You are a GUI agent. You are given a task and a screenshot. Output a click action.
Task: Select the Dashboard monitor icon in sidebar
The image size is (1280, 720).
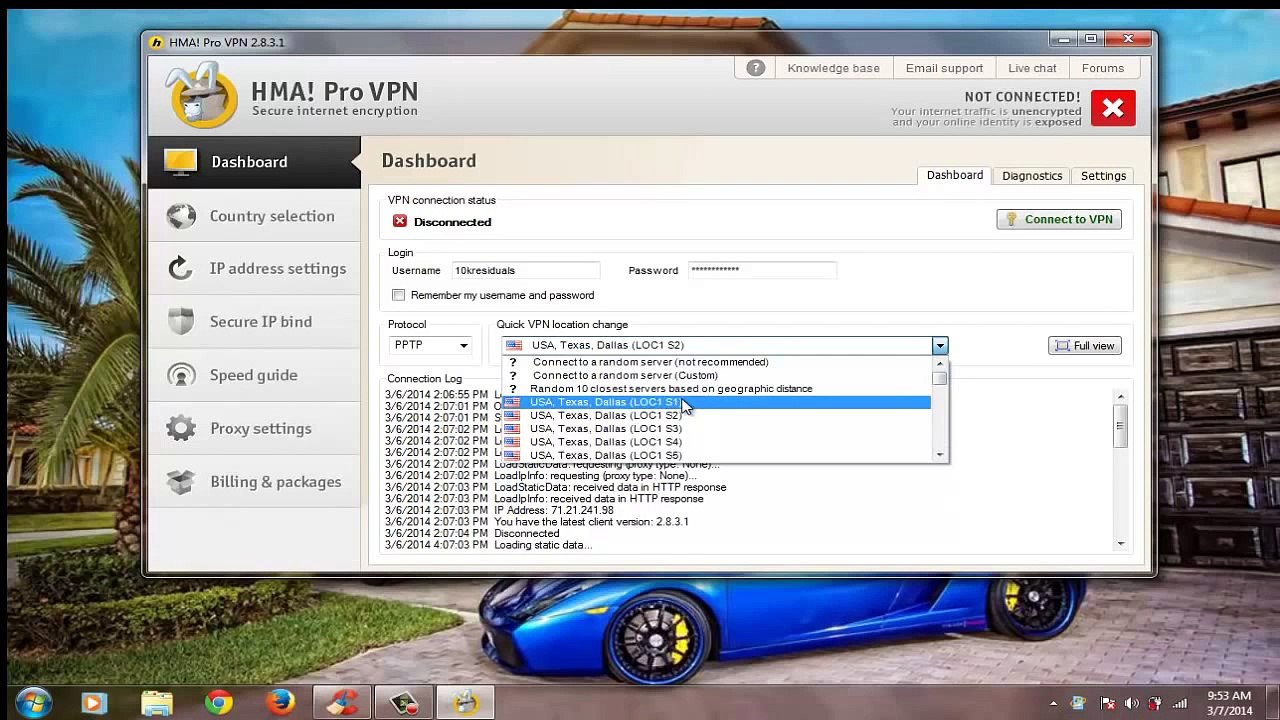coord(181,162)
